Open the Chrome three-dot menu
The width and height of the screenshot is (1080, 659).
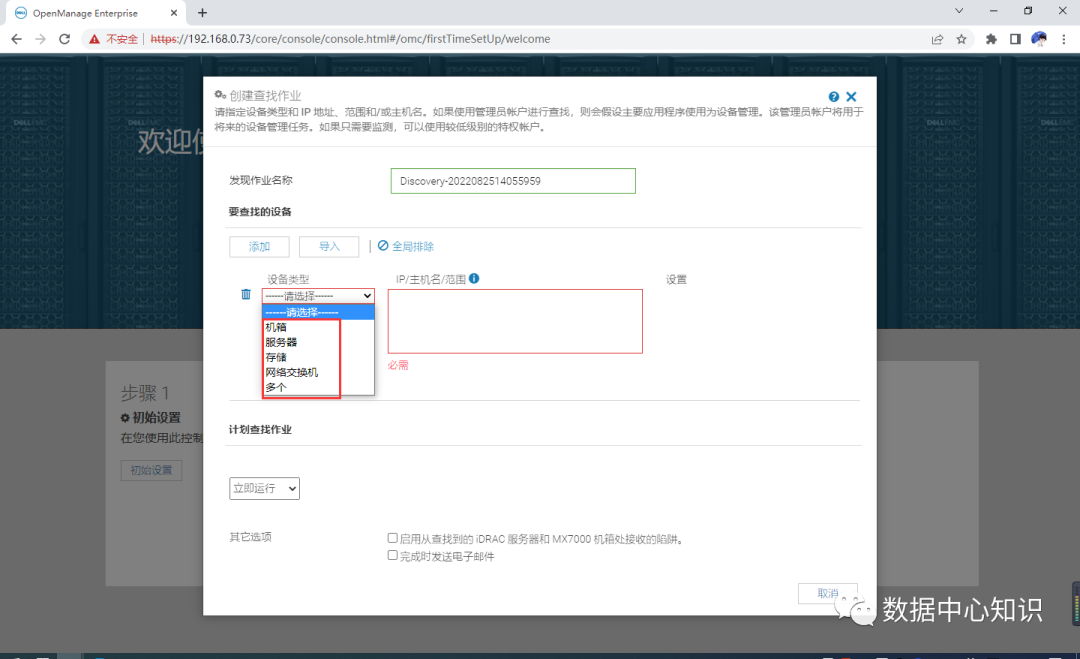1064,39
